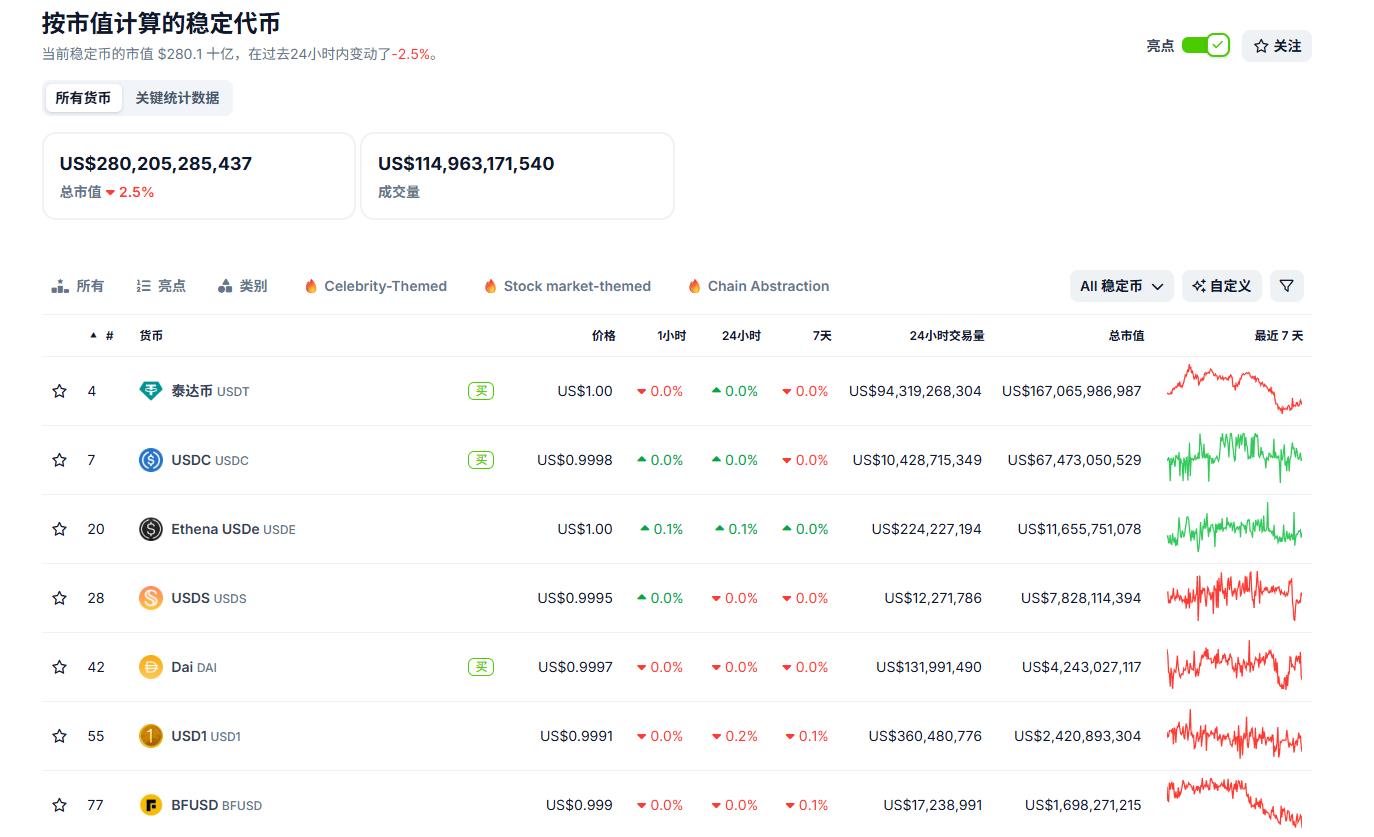Viewport: 1374px width, 837px height.
Task: Click 买 button for 泰达币 USDT
Action: [x=481, y=391]
